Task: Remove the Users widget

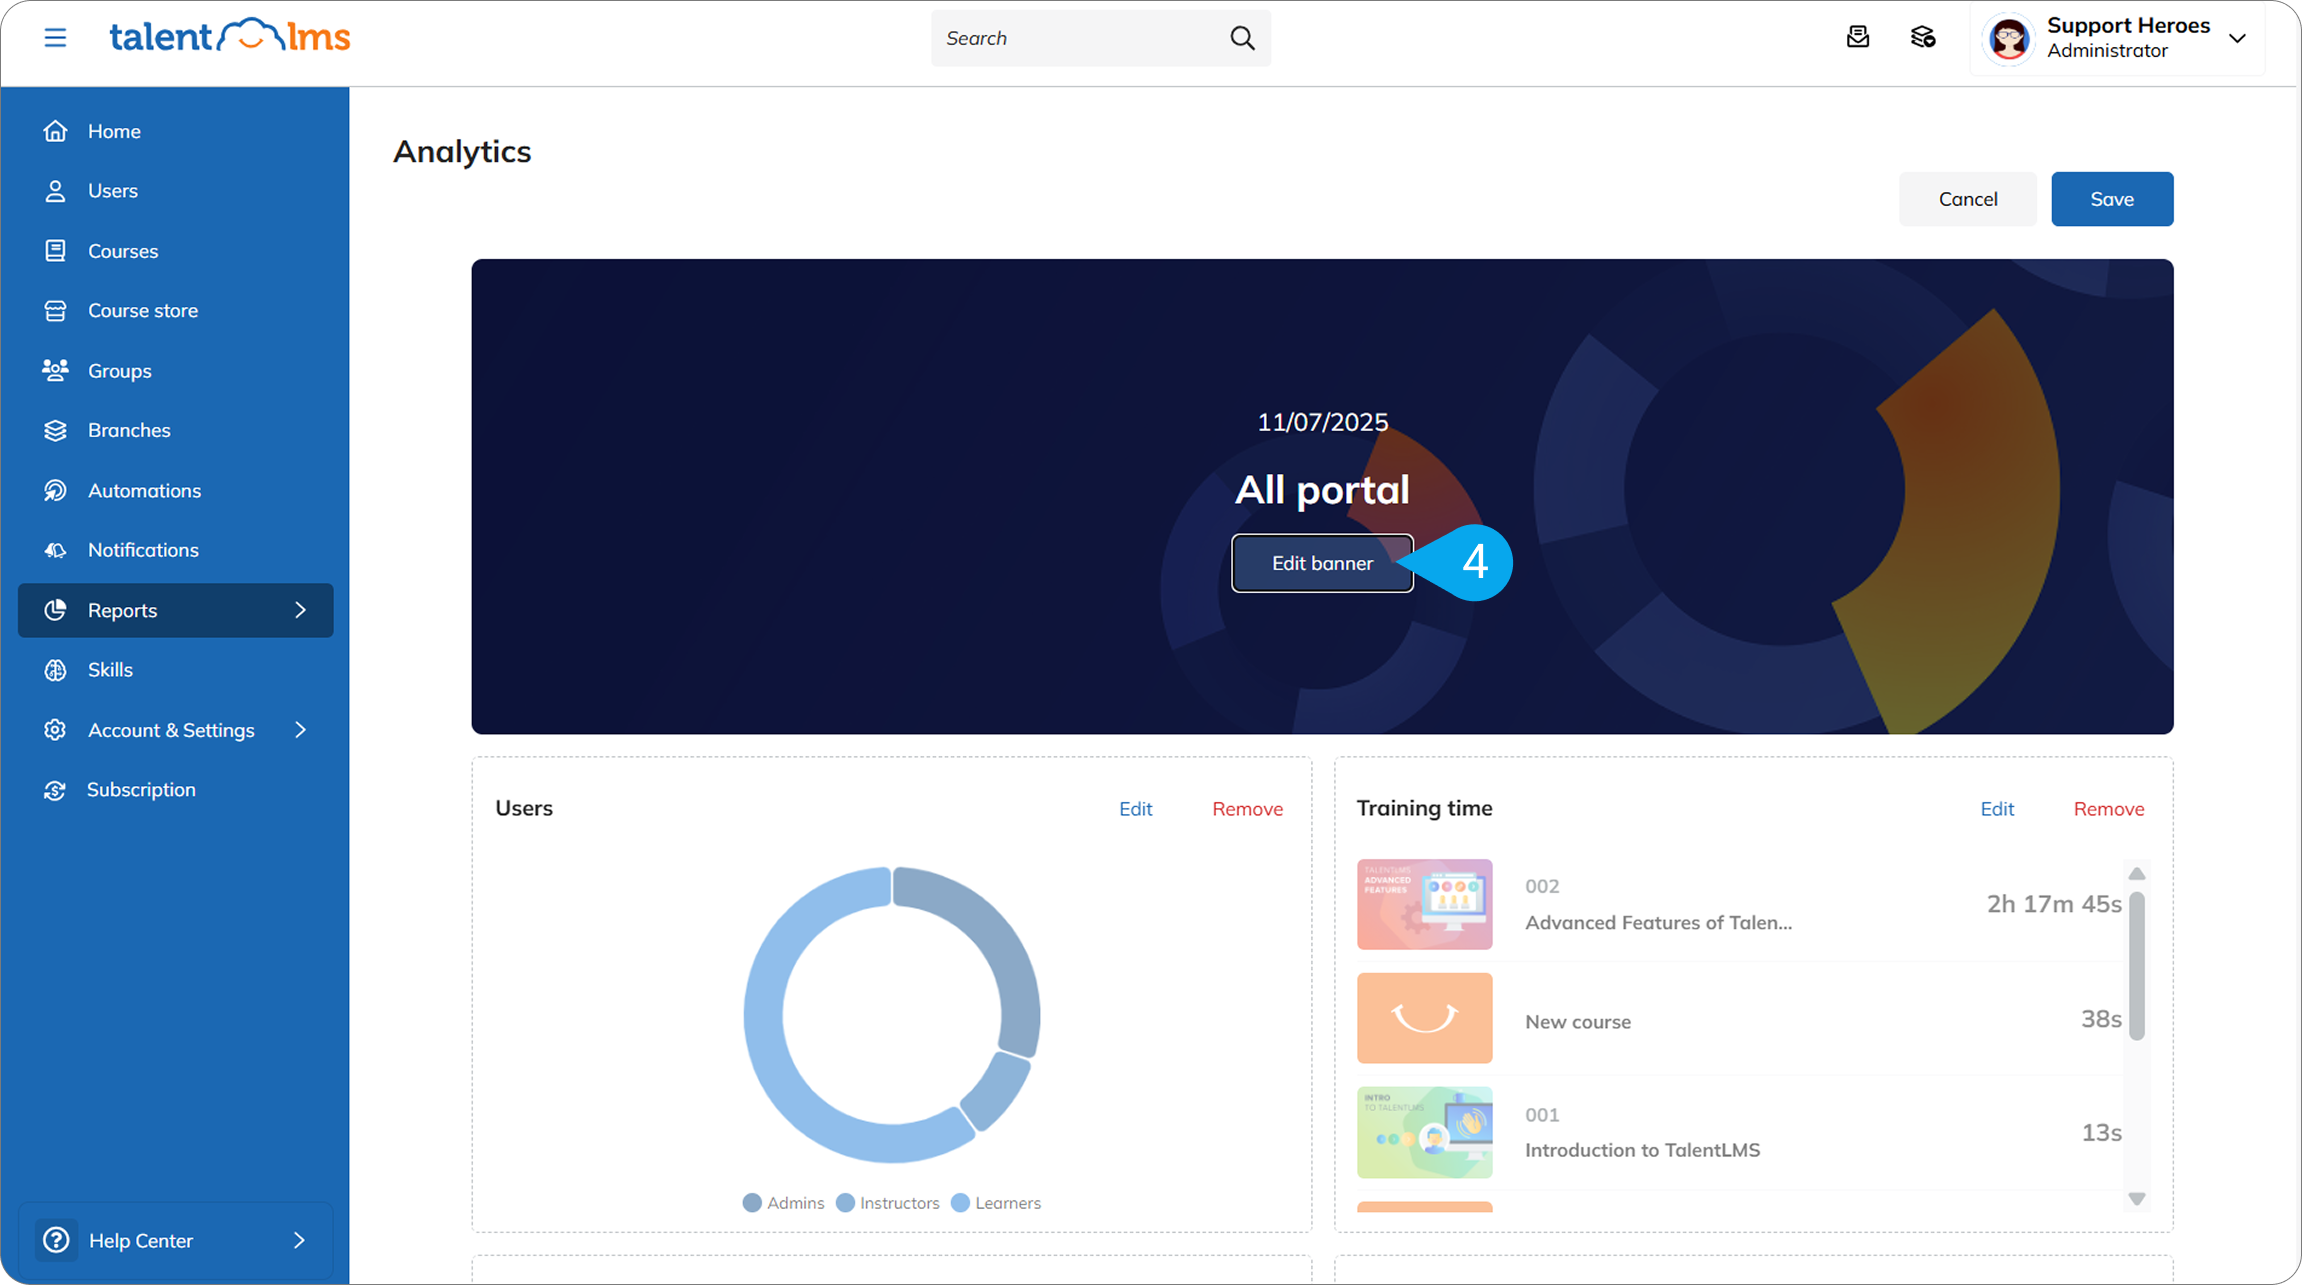Action: pyautogui.click(x=1247, y=809)
